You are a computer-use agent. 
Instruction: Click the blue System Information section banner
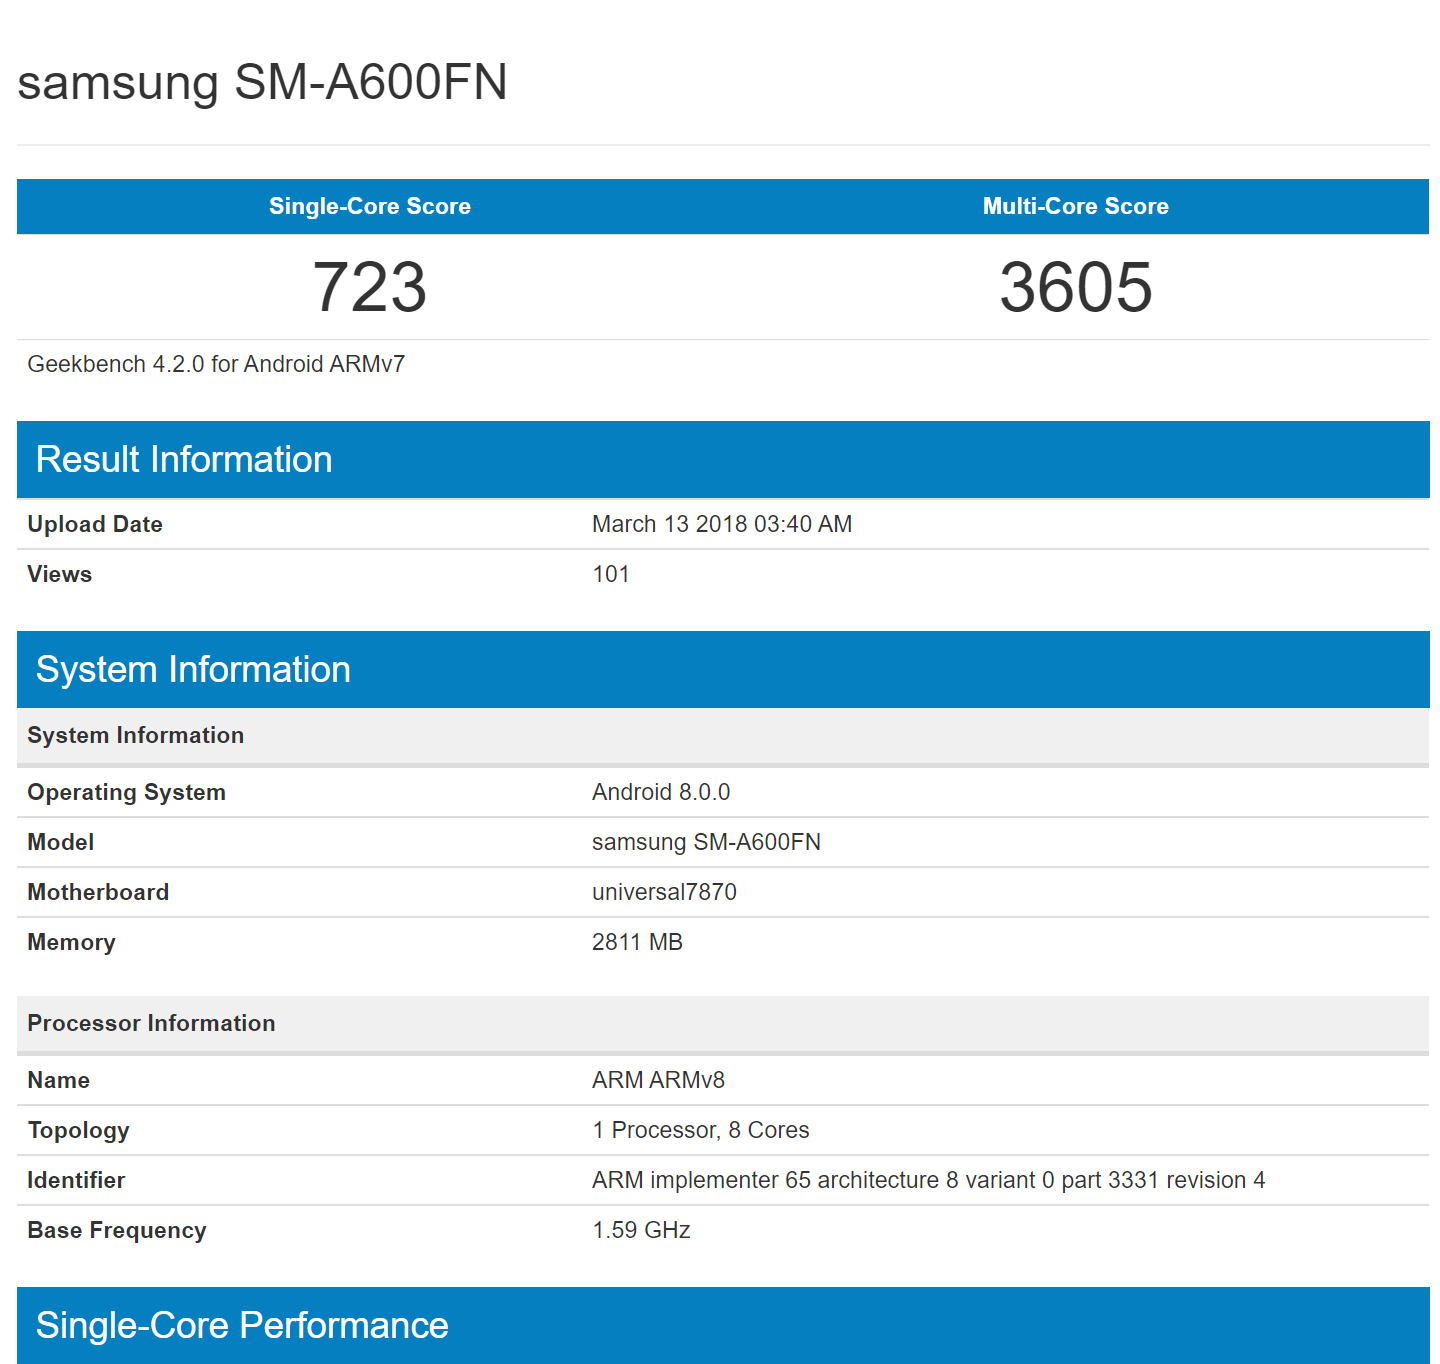(x=193, y=669)
